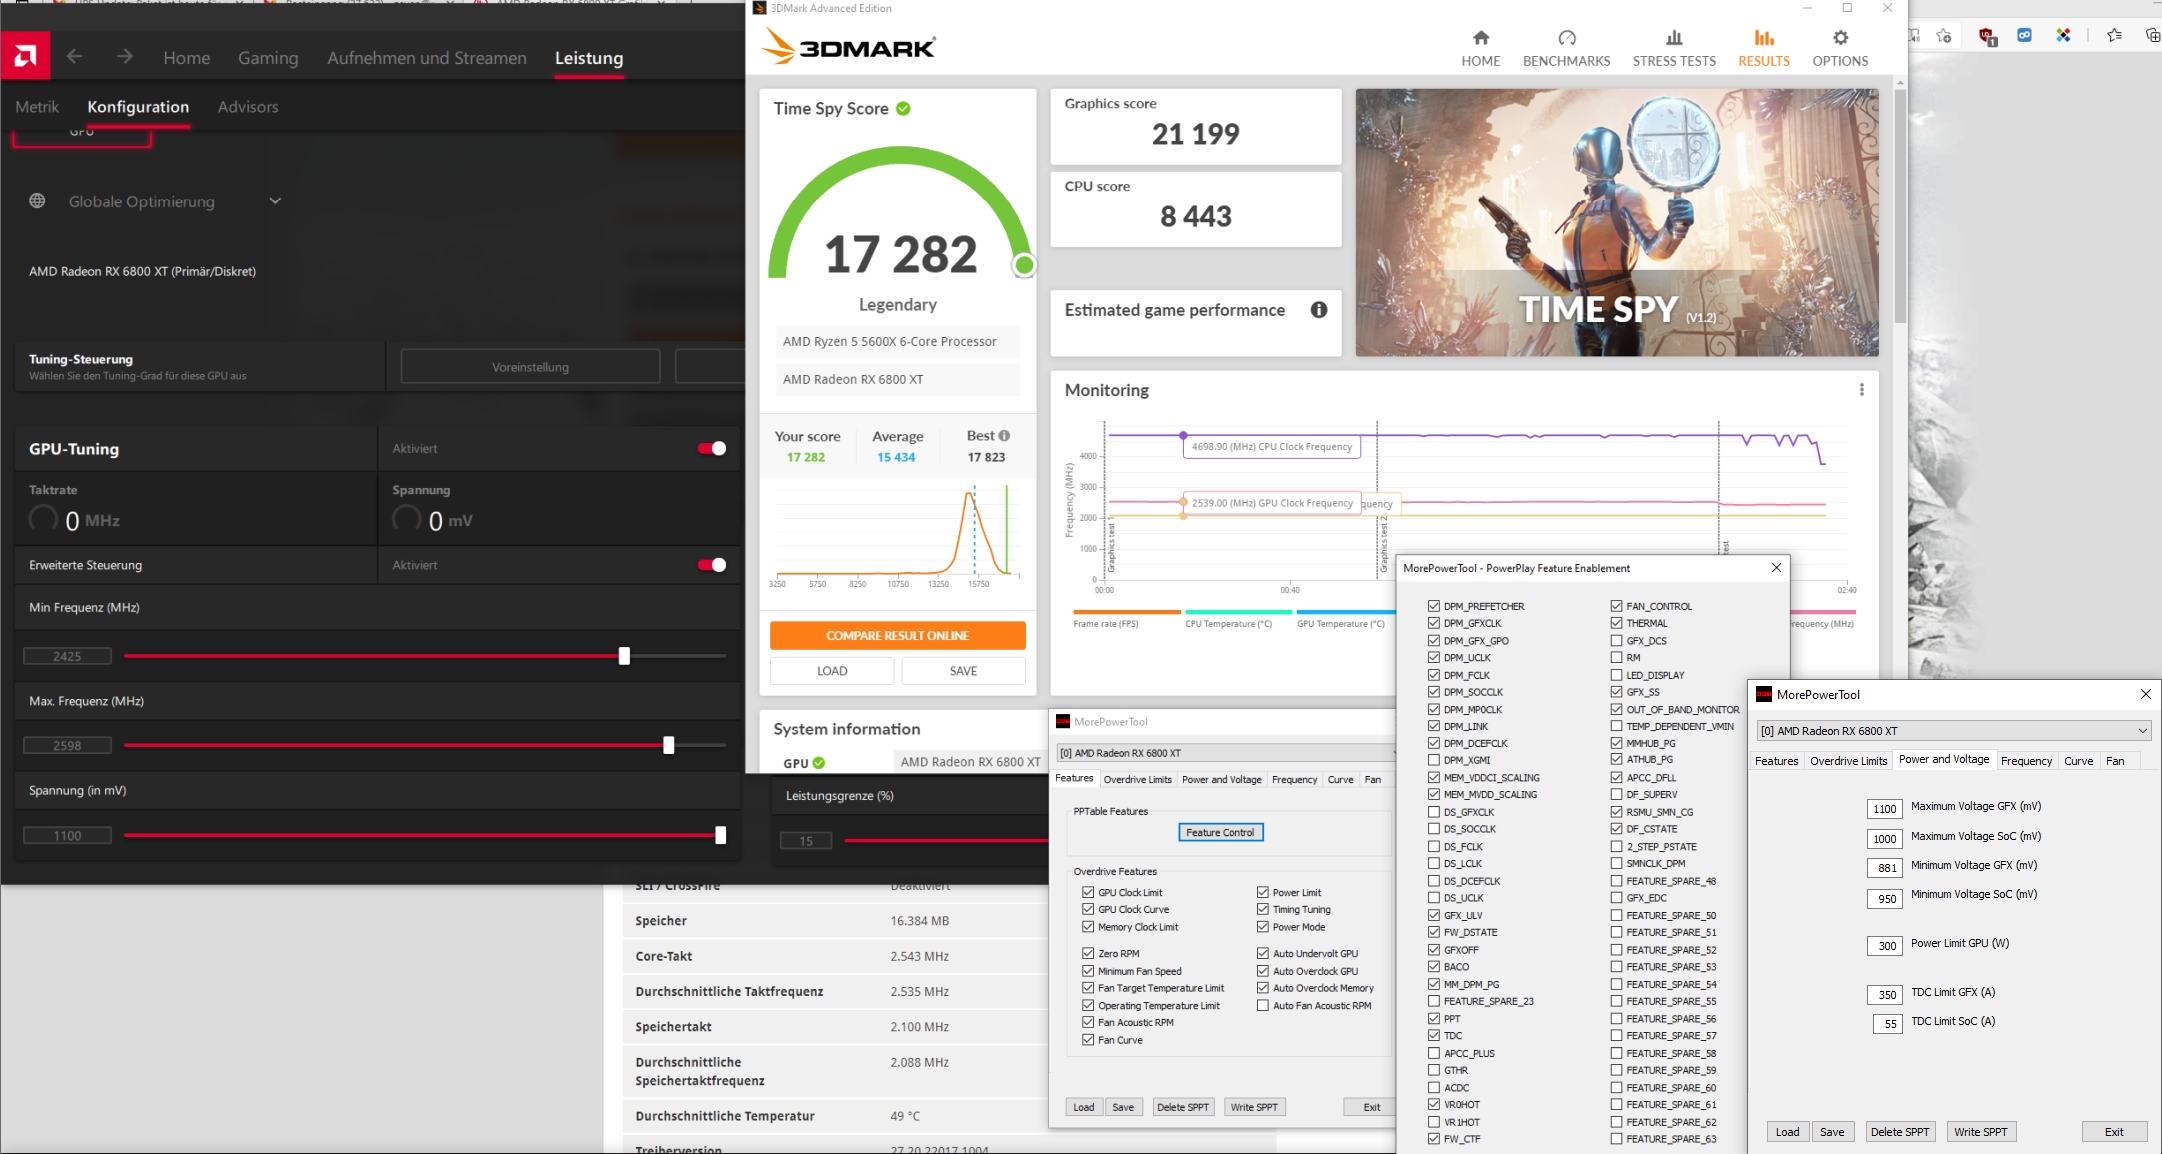The width and height of the screenshot is (2162, 1154).
Task: Open 3DMark RESULTS chart icon
Action: pos(1764,38)
